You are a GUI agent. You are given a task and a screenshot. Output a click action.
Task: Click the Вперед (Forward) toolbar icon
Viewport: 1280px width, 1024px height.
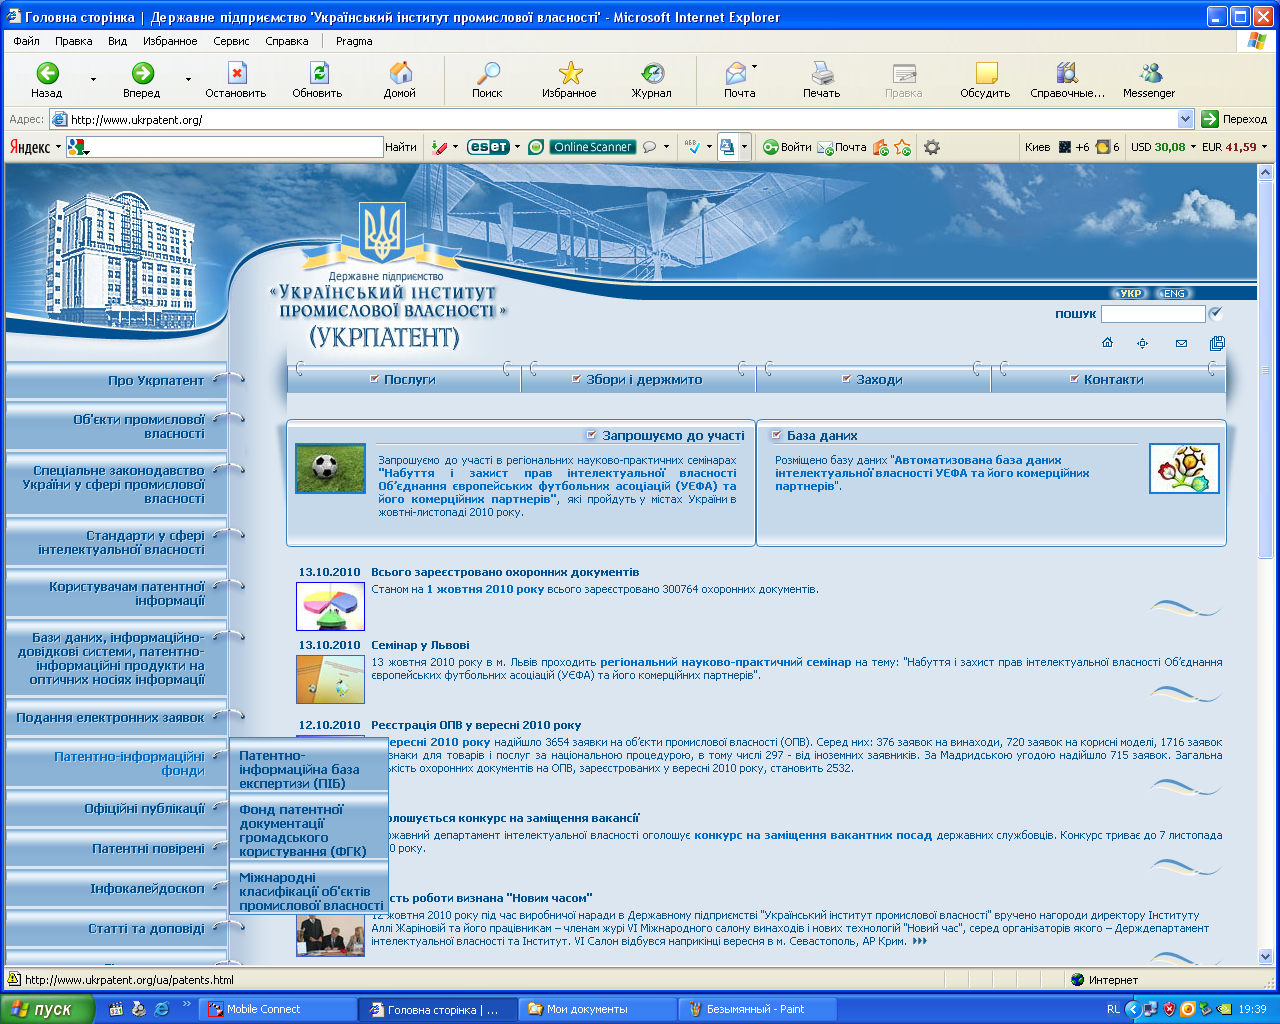pyautogui.click(x=142, y=79)
